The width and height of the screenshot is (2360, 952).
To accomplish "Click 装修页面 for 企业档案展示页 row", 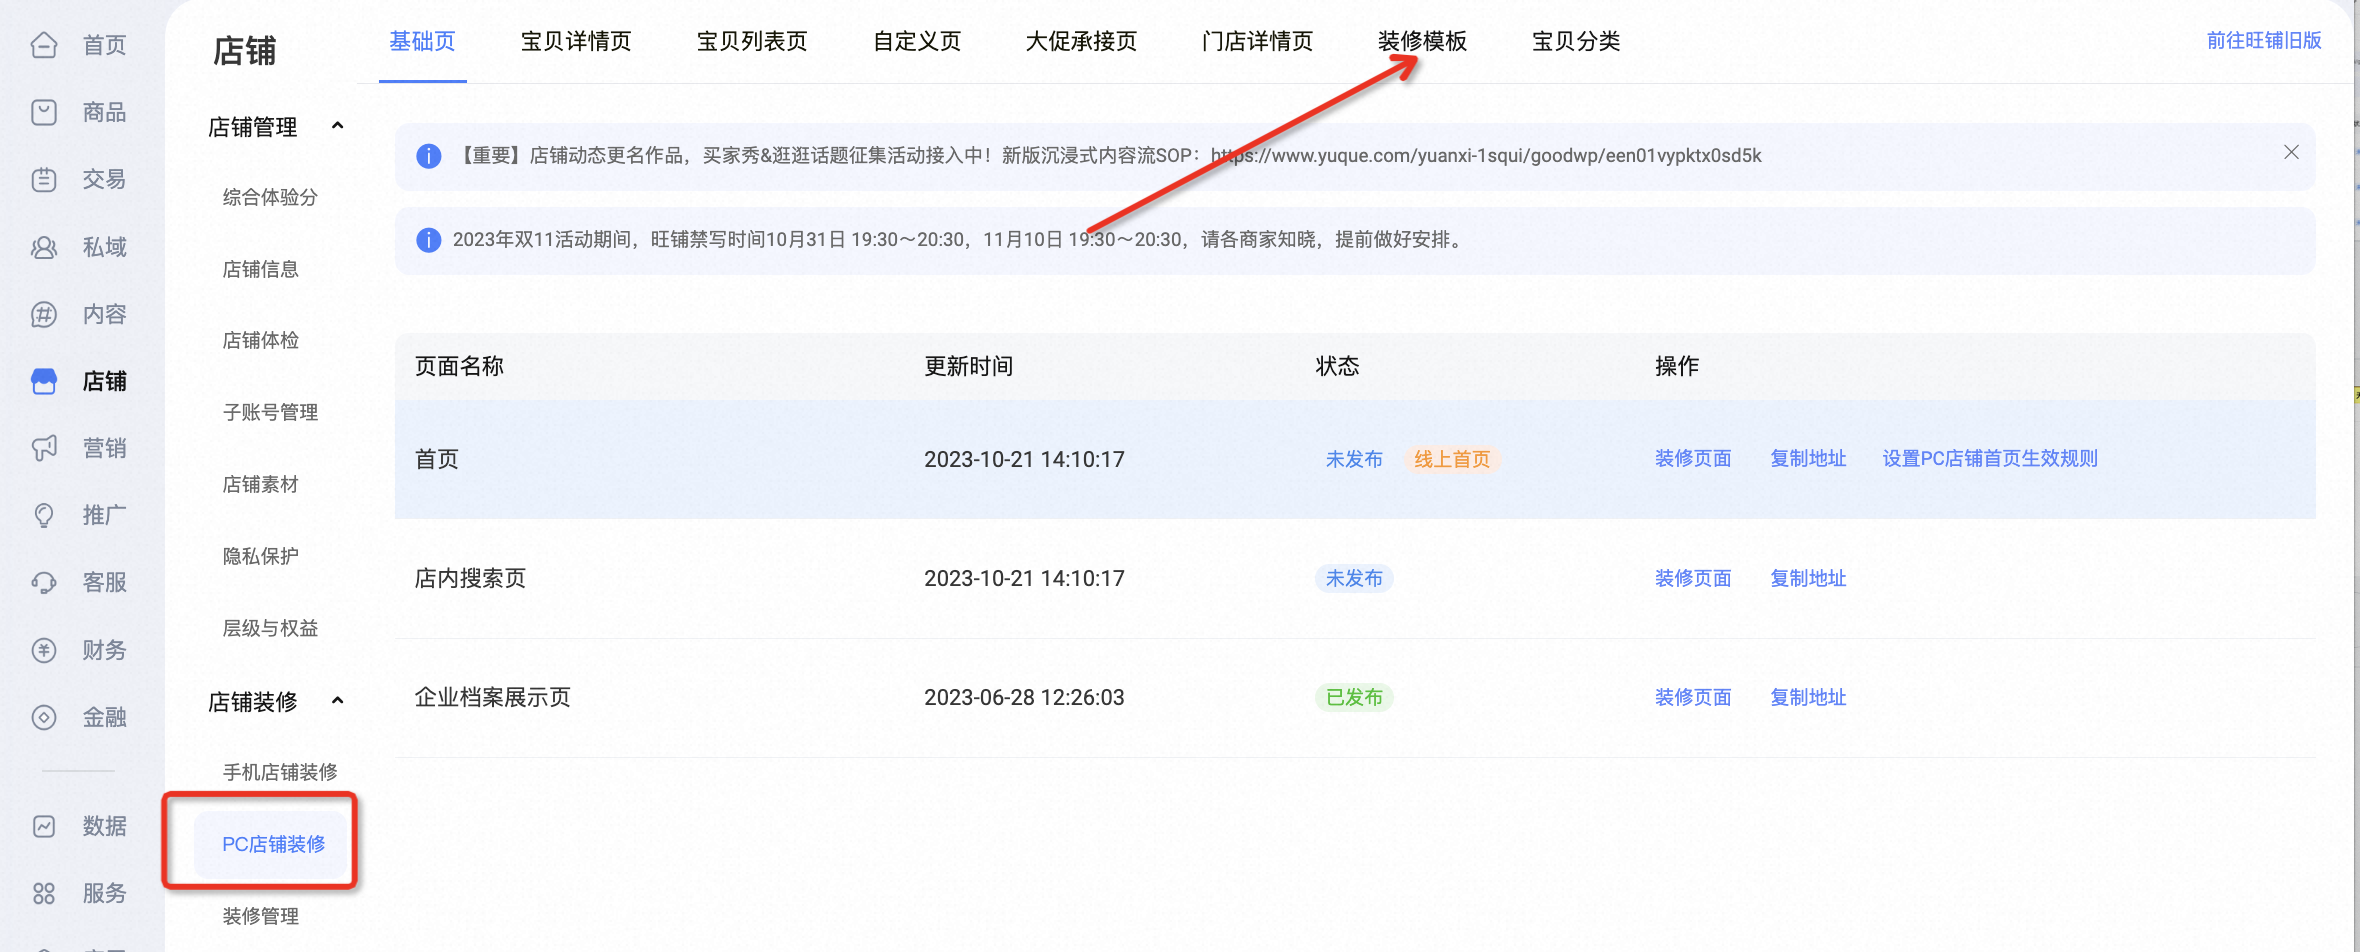I will click(x=1693, y=697).
